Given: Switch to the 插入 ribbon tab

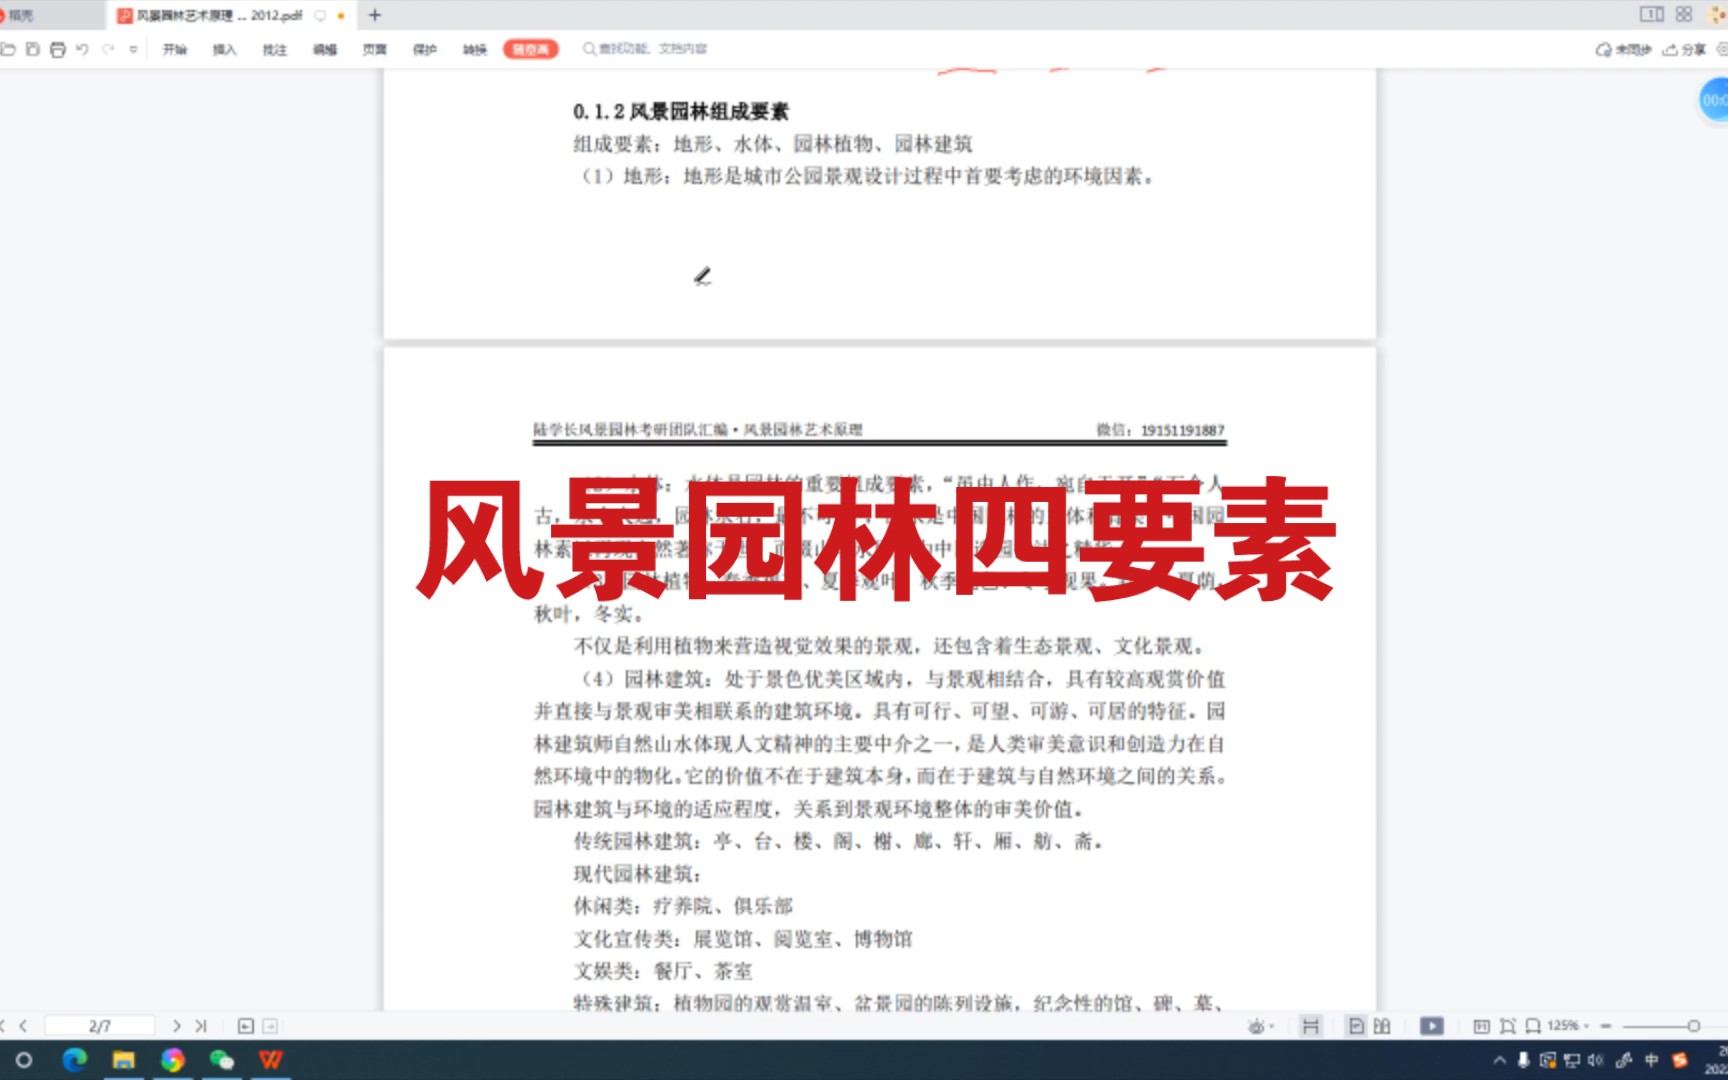Looking at the screenshot, I should pos(223,48).
